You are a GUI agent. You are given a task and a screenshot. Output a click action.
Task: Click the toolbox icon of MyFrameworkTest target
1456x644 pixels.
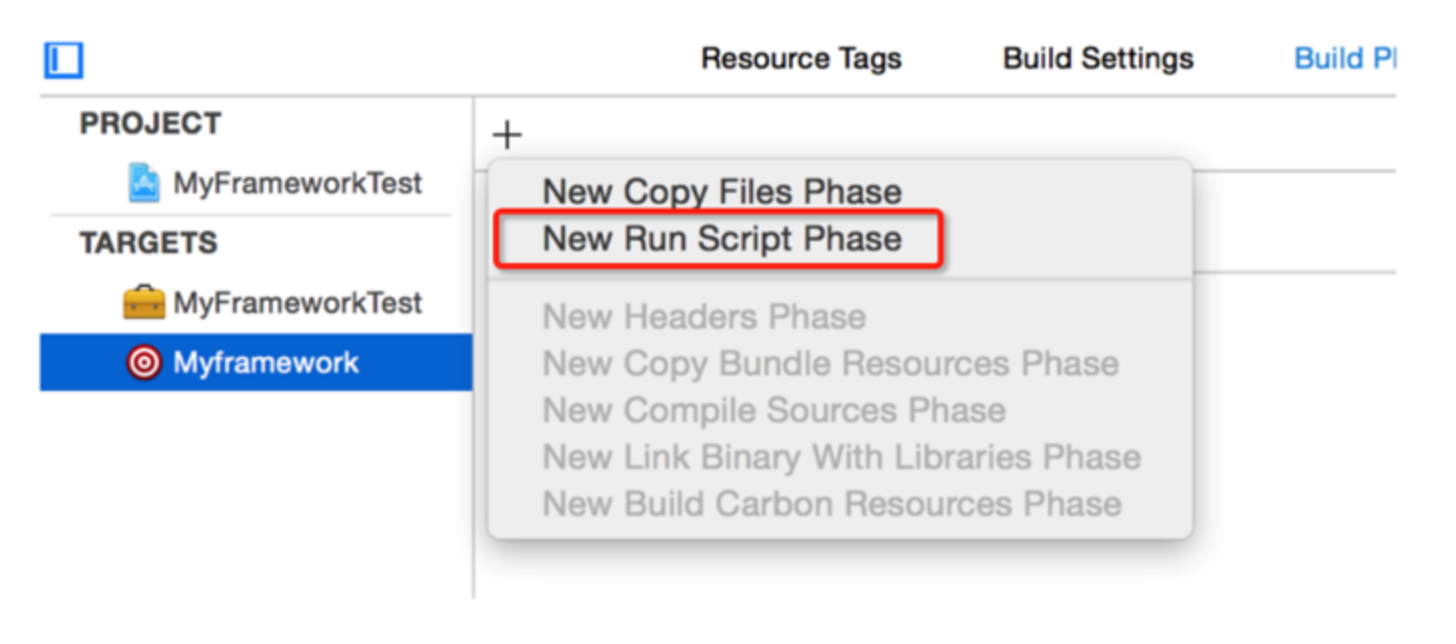(x=144, y=303)
